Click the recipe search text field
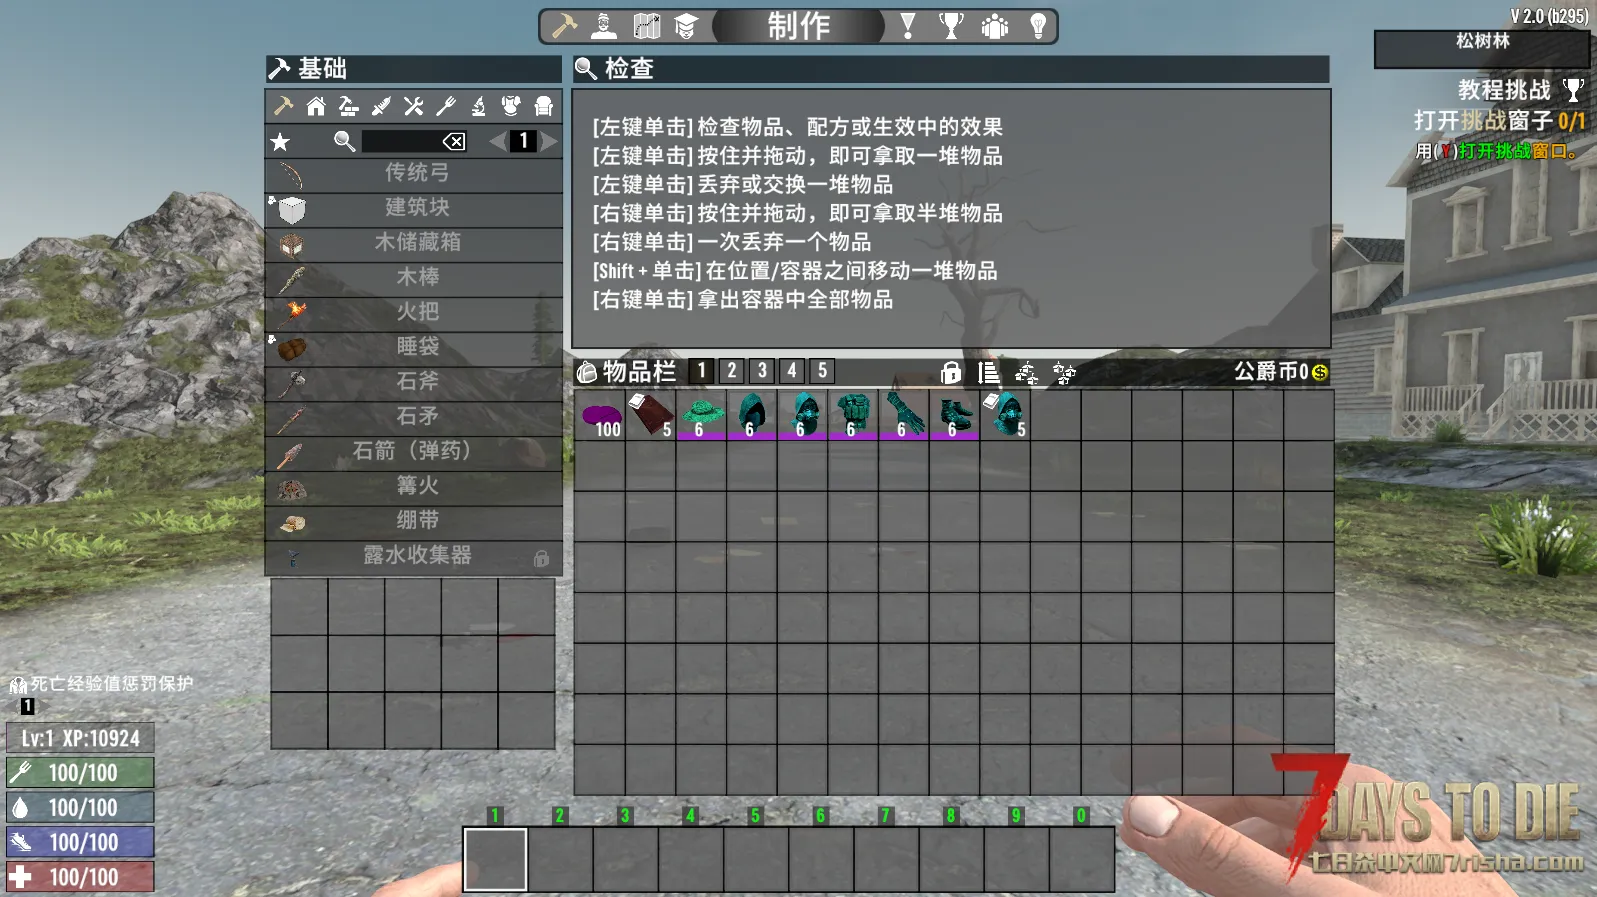 click(x=402, y=141)
